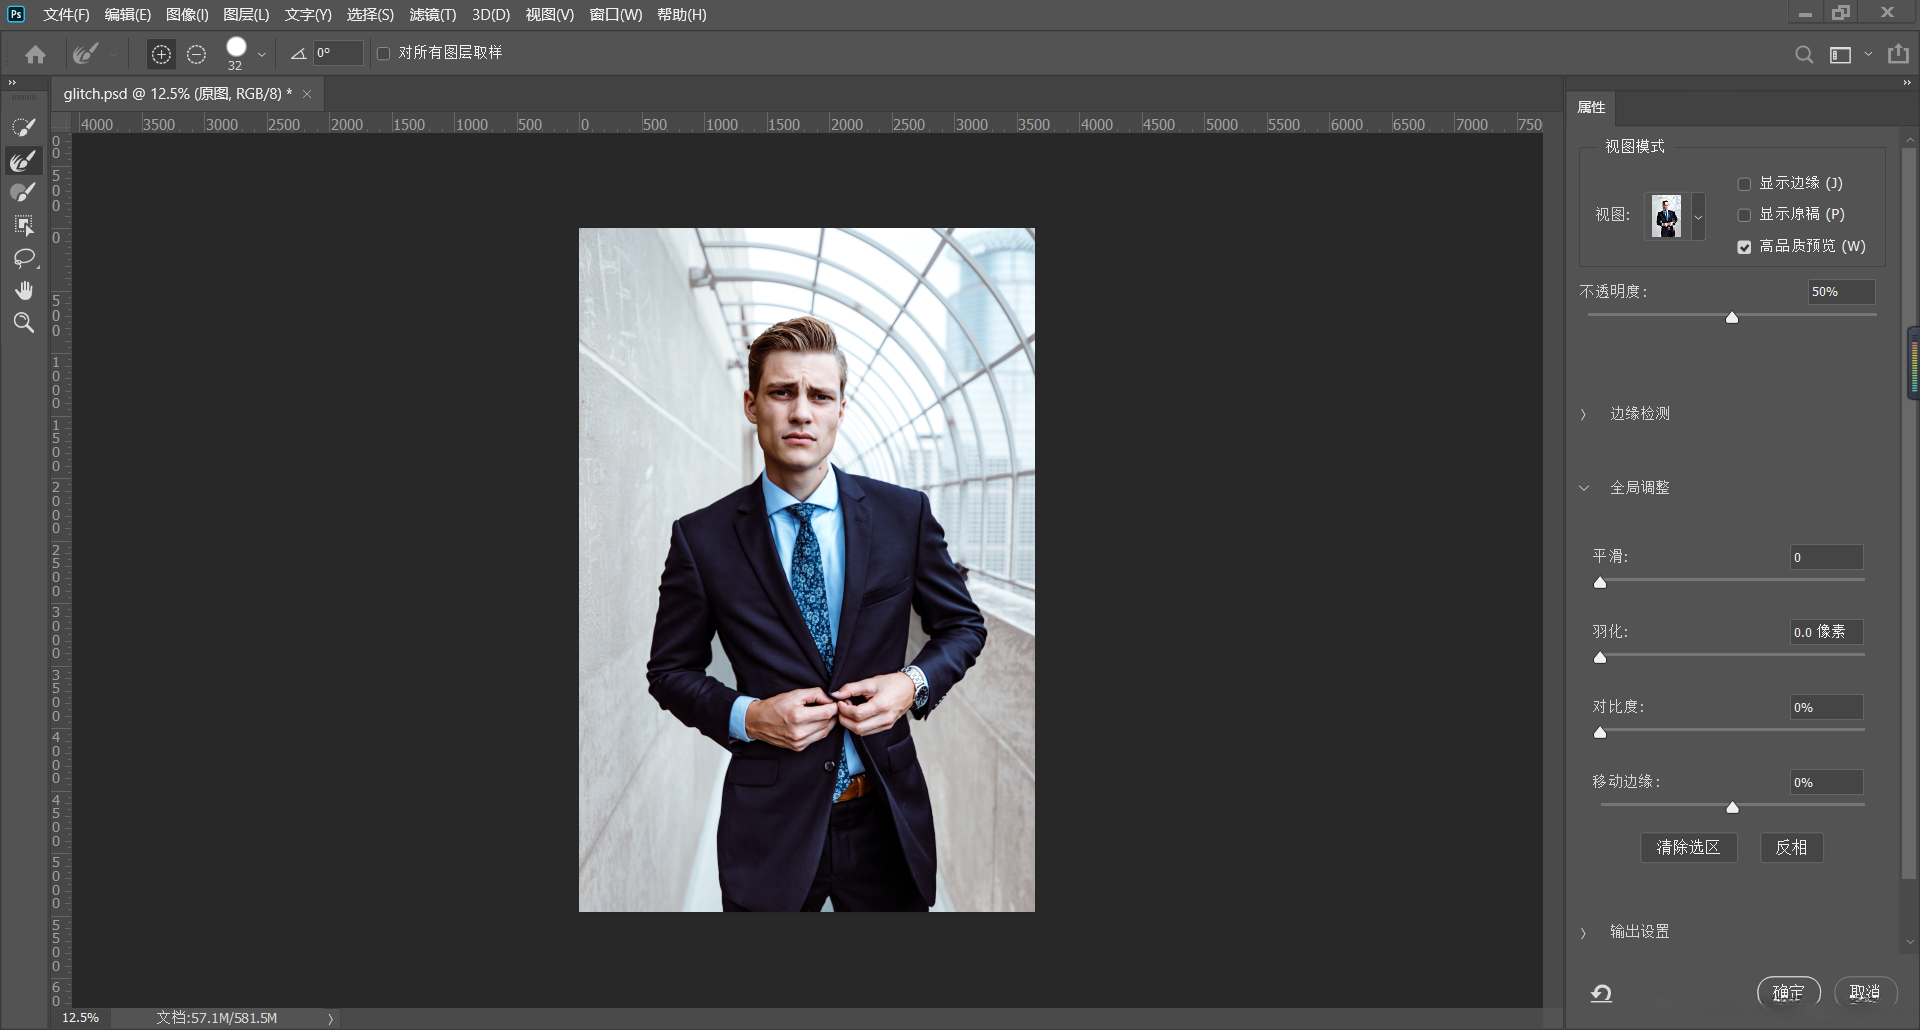The image size is (1920, 1030).
Task: Click the Home icon in options bar
Action: point(36,54)
